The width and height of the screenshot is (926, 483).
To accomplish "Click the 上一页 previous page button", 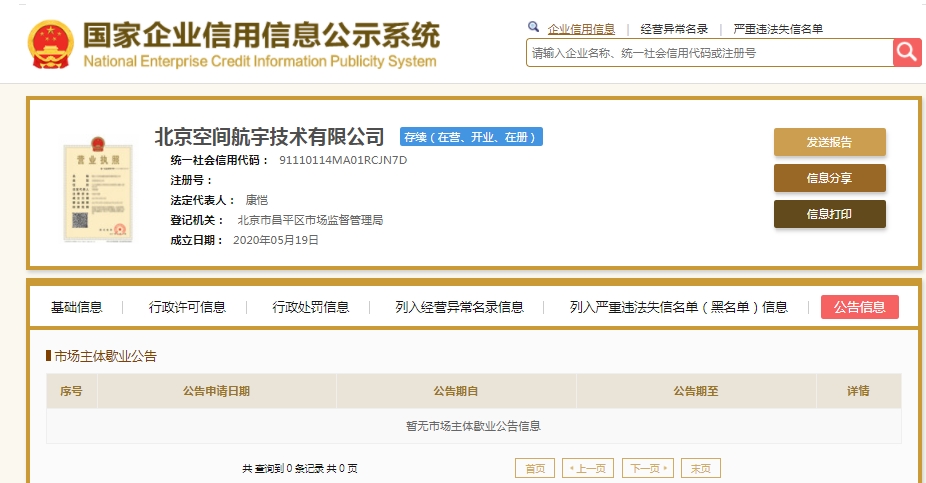I will click(x=588, y=468).
